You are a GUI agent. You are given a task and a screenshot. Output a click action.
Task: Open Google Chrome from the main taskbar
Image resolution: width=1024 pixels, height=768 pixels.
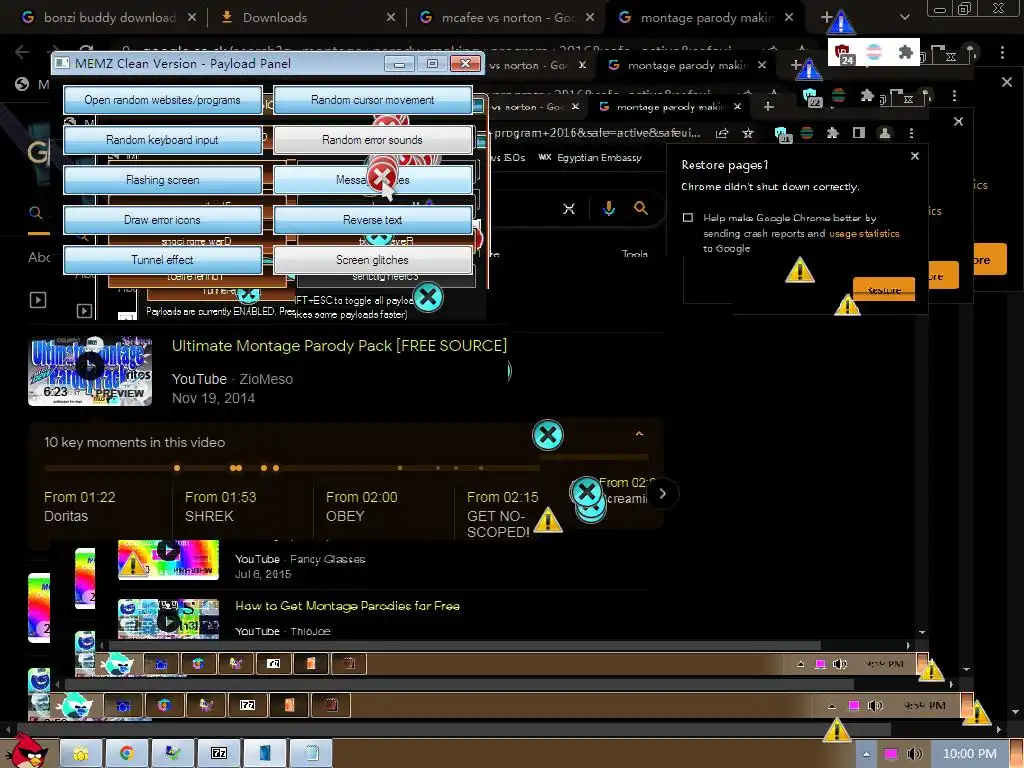126,754
